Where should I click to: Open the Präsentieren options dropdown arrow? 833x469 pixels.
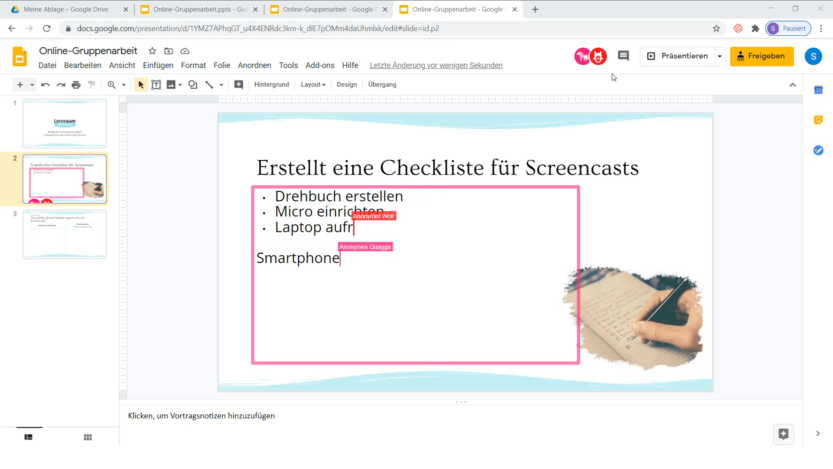click(720, 56)
